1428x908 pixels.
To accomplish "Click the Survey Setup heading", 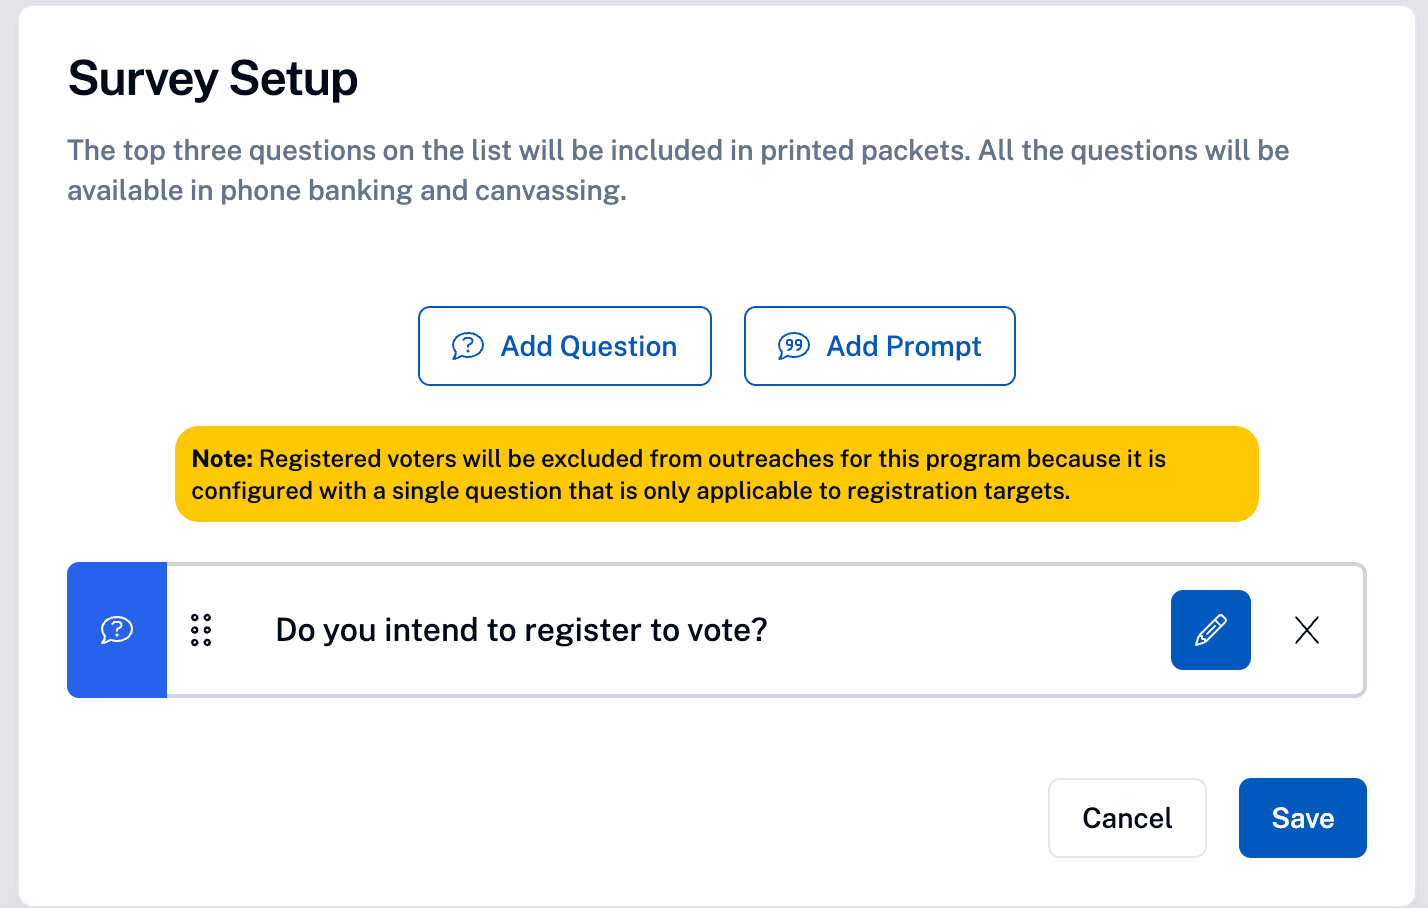I will (213, 79).
